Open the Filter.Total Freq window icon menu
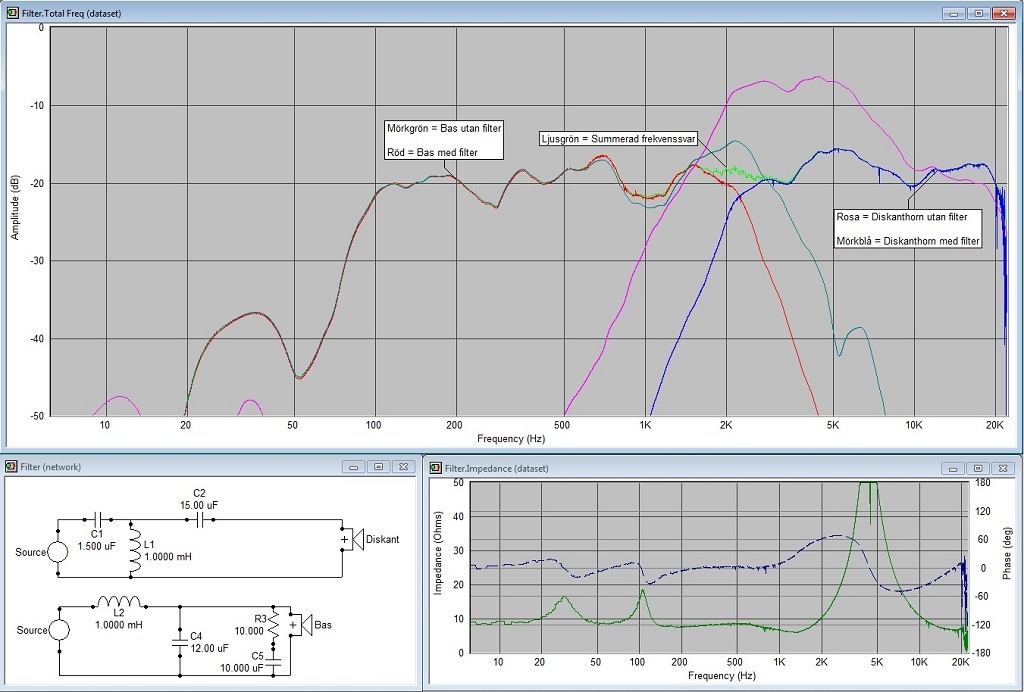Image resolution: width=1024 pixels, height=692 pixels. pos(11,13)
